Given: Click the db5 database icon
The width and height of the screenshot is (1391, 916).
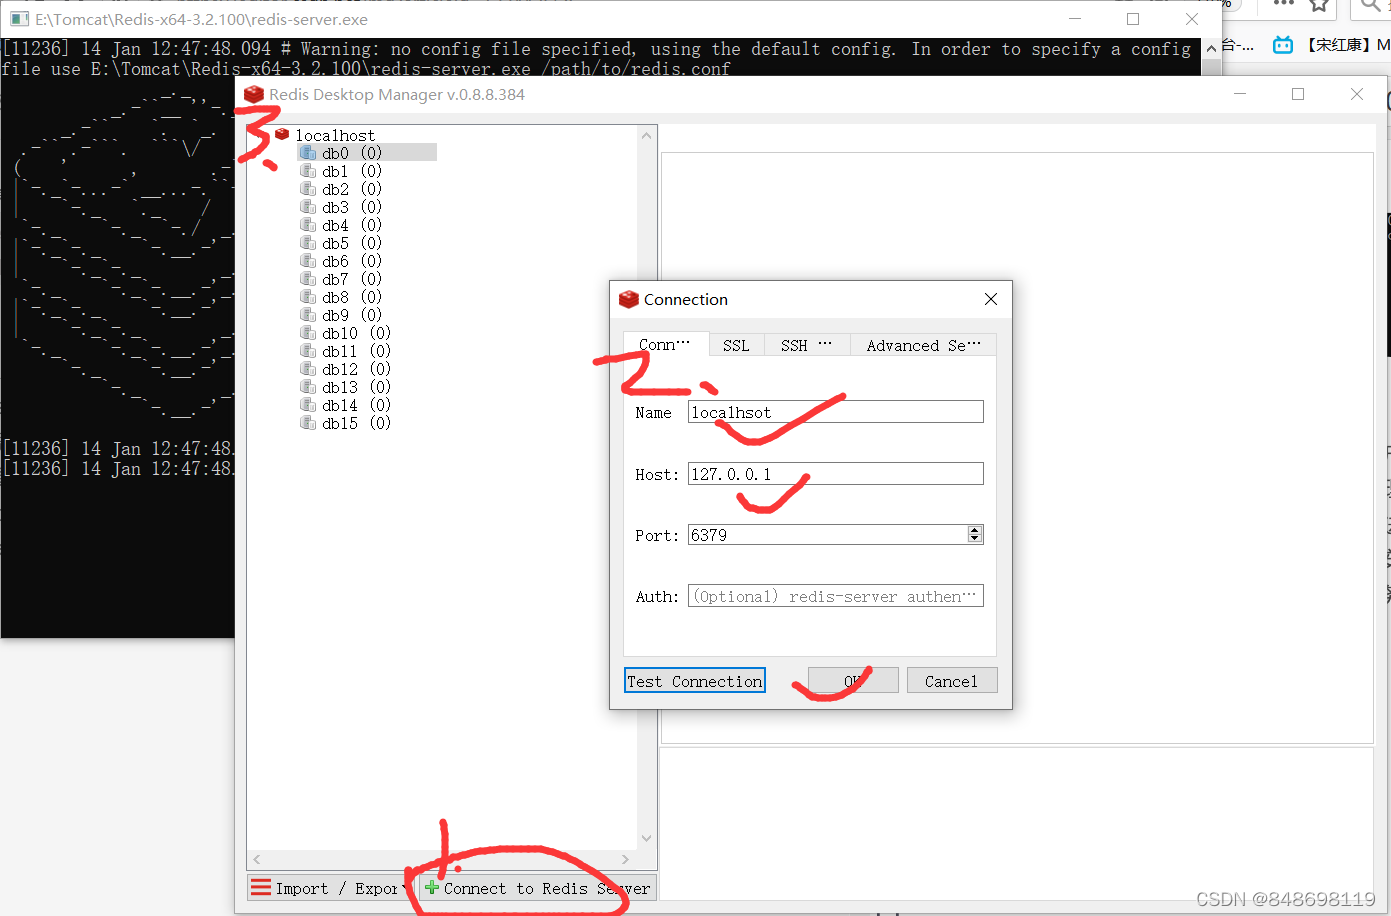Looking at the screenshot, I should coord(308,243).
